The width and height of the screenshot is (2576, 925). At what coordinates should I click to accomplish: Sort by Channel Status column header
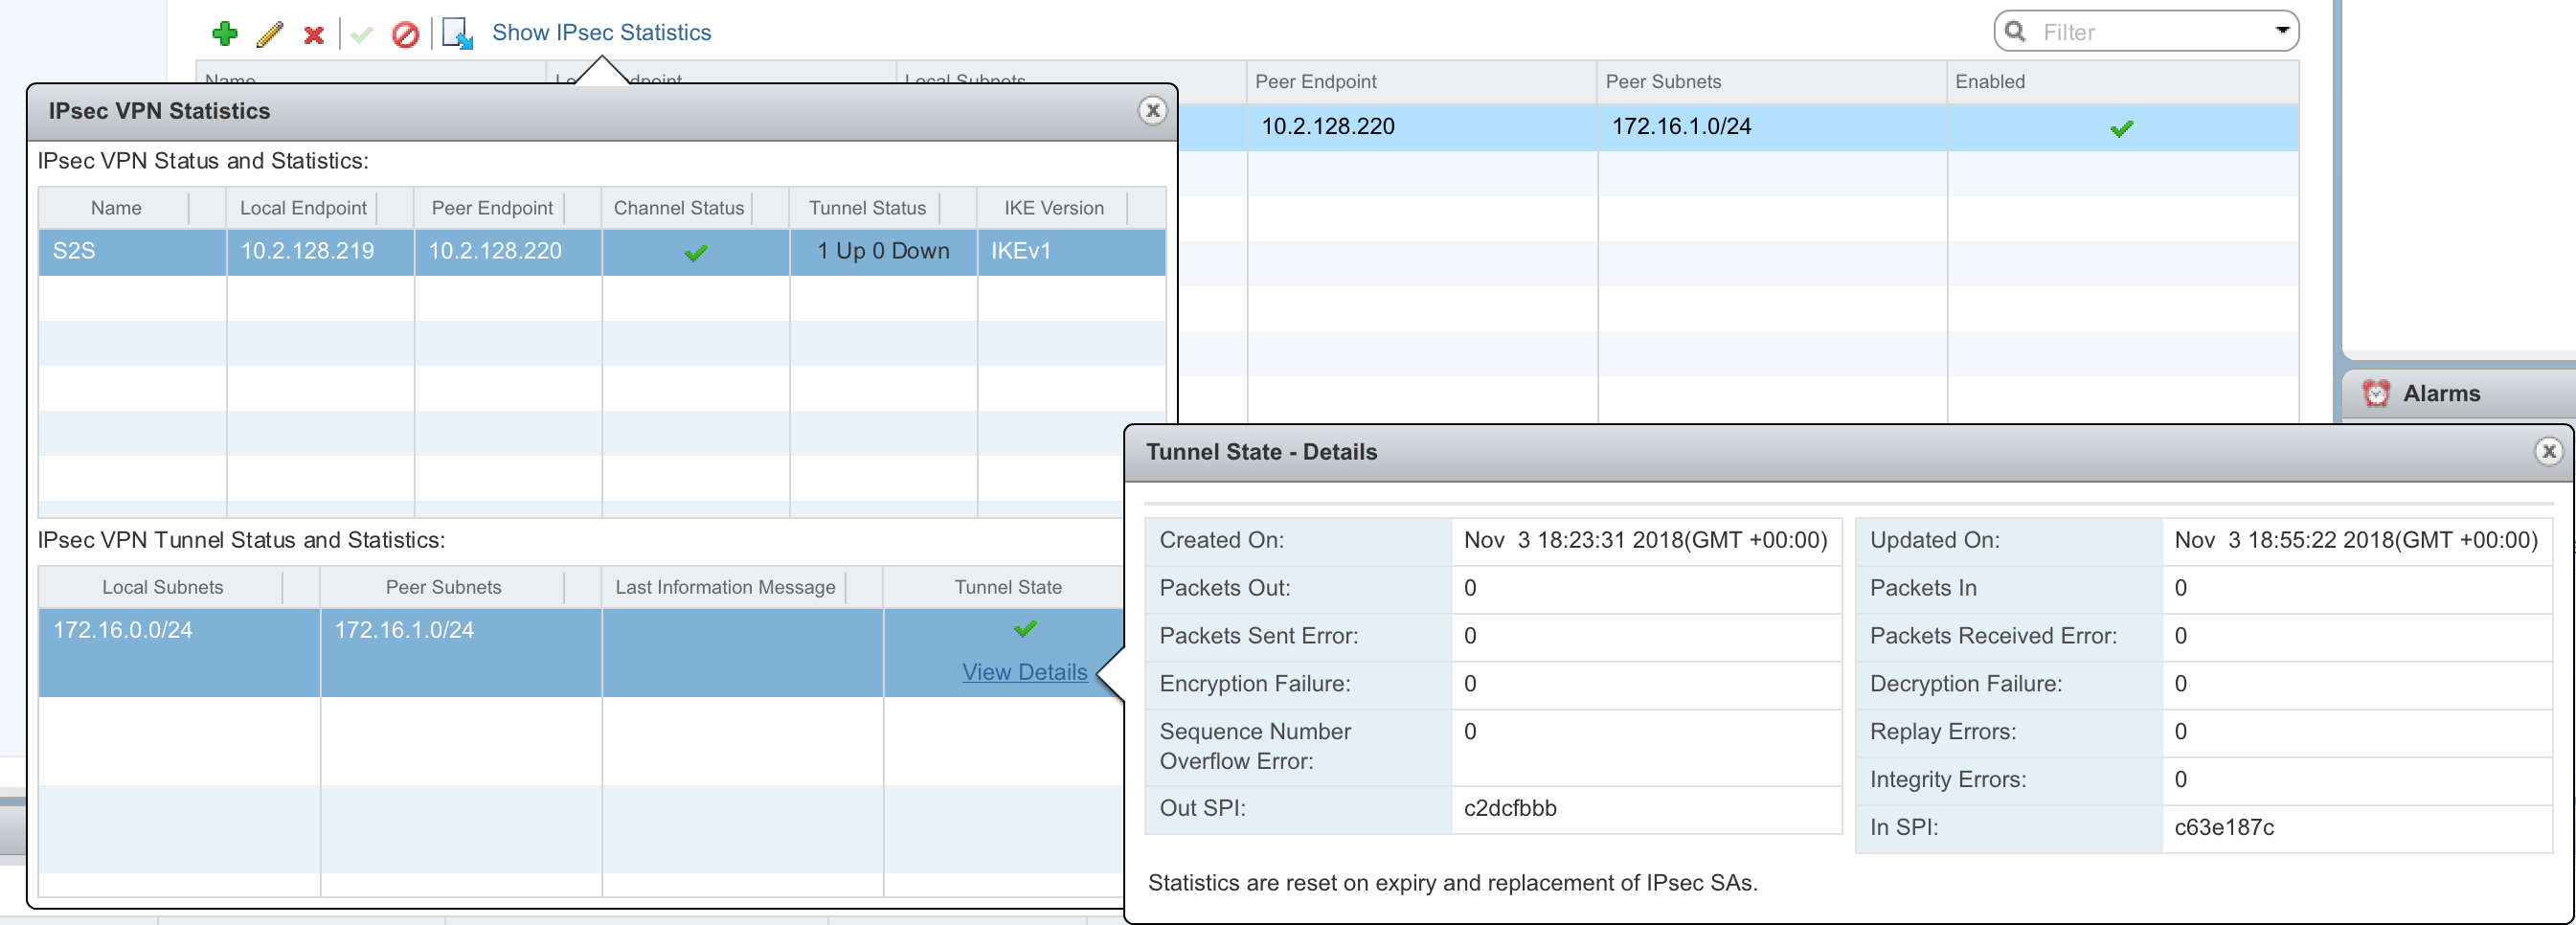[678, 208]
